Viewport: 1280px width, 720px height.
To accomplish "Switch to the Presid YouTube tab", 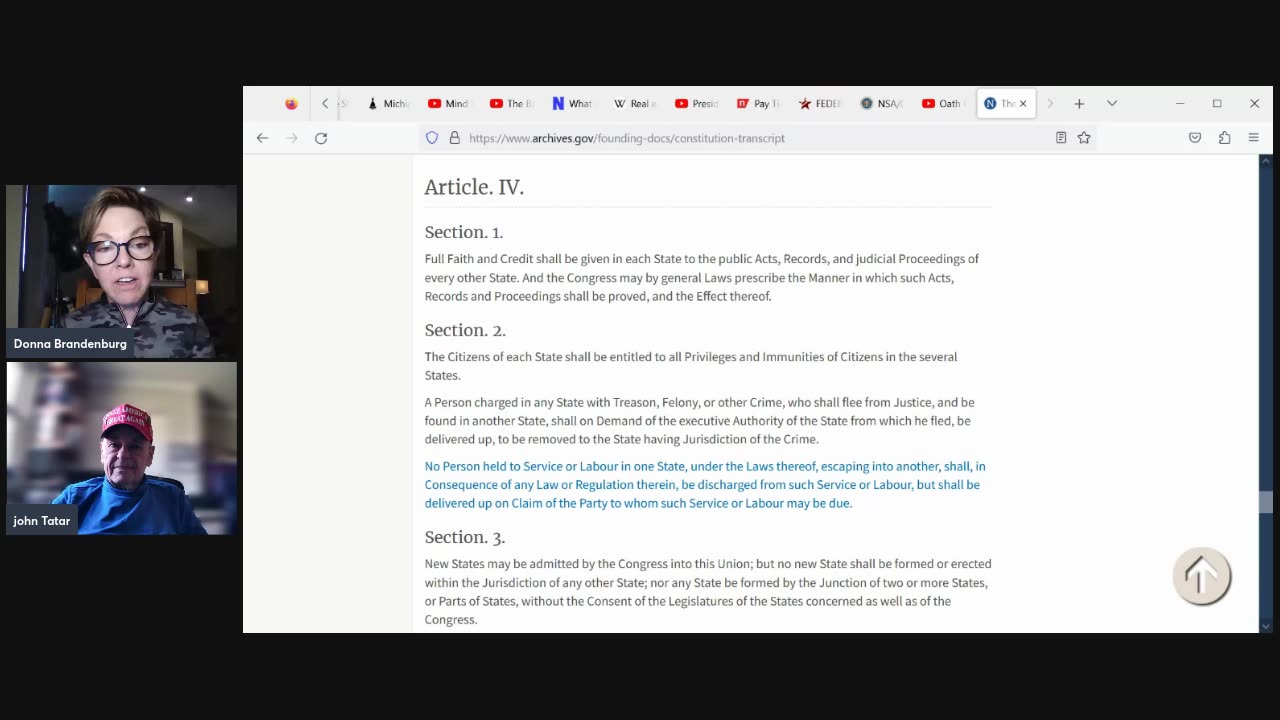I will 696,103.
